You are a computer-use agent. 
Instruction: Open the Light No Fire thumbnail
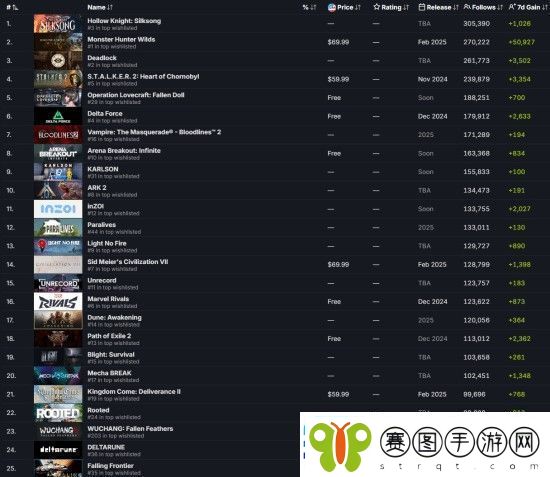tap(58, 246)
